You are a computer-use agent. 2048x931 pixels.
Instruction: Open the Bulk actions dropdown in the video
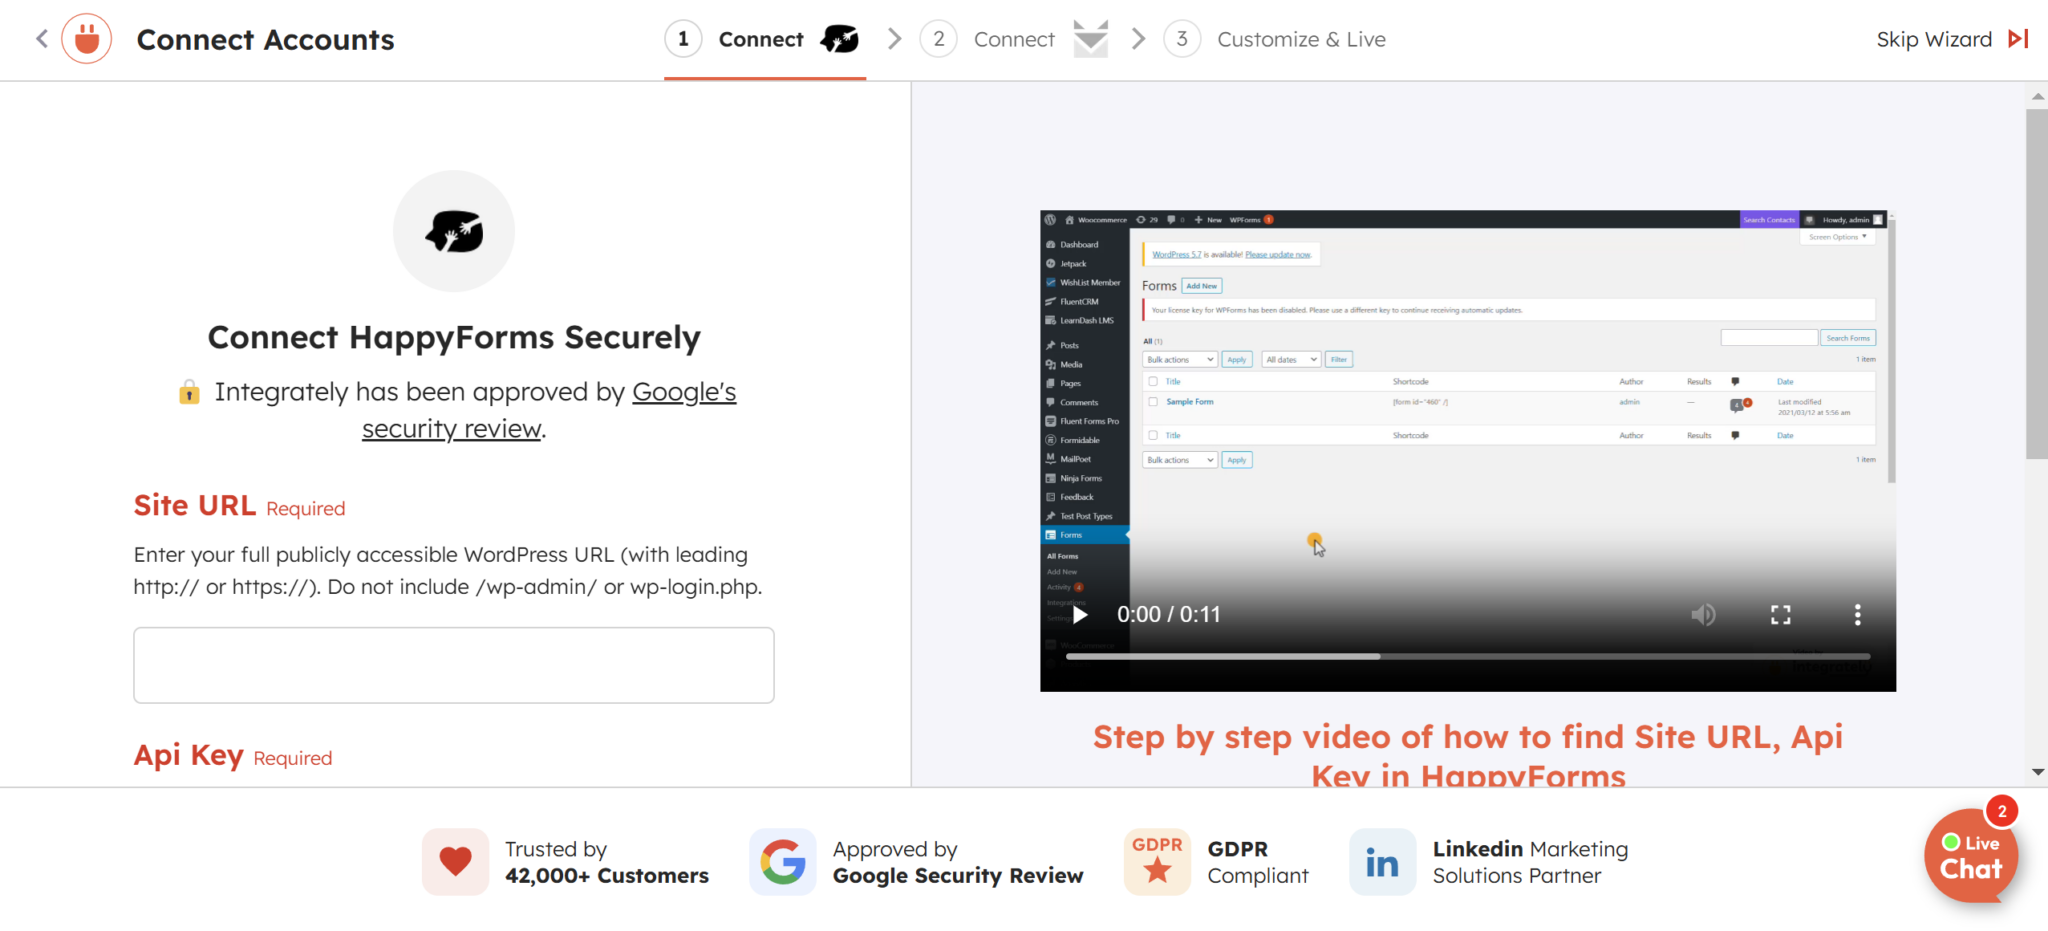pos(1179,359)
